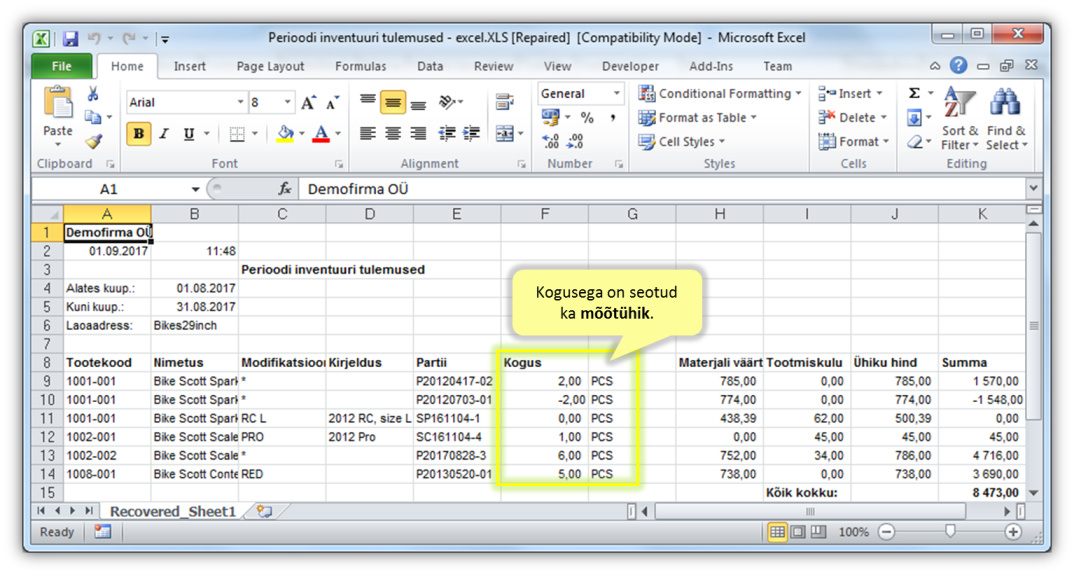Apply Accounting Number Format
This screenshot has height=575, width=1074.
pos(550,117)
